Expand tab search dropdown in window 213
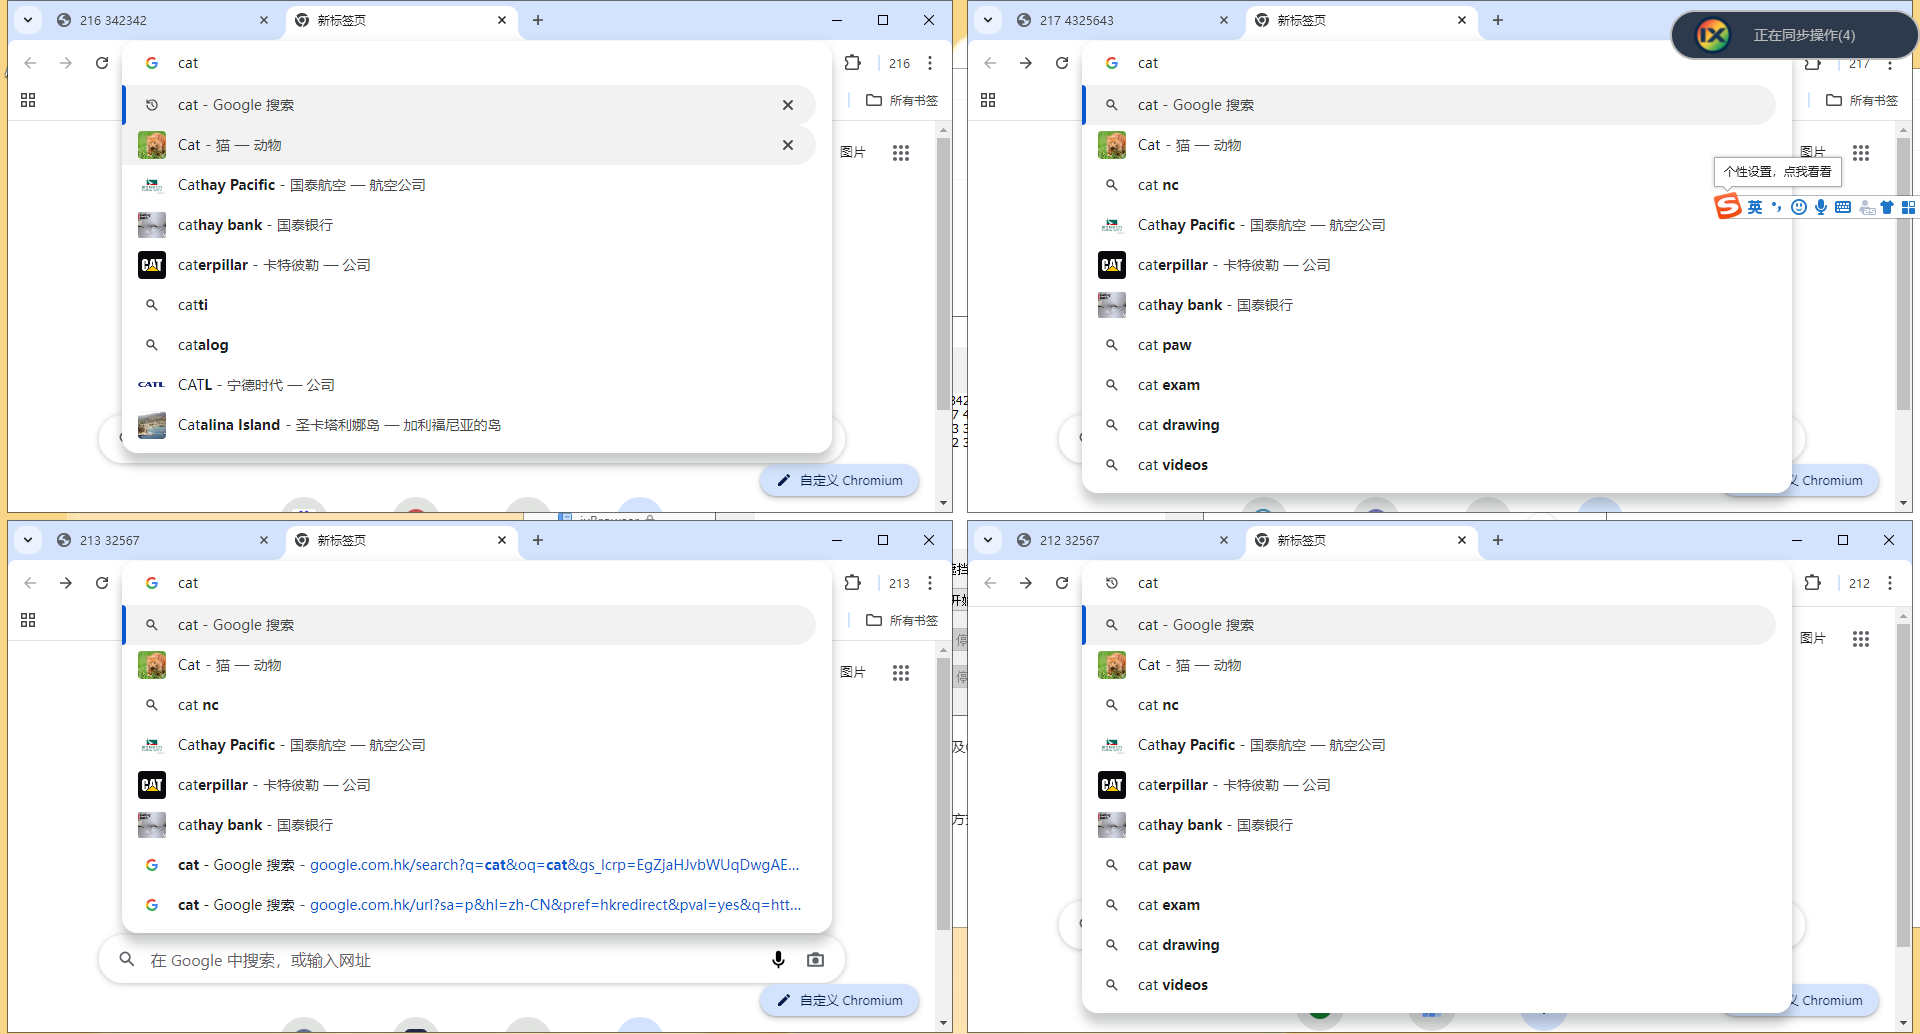Image resolution: width=1920 pixels, height=1034 pixels. point(28,540)
